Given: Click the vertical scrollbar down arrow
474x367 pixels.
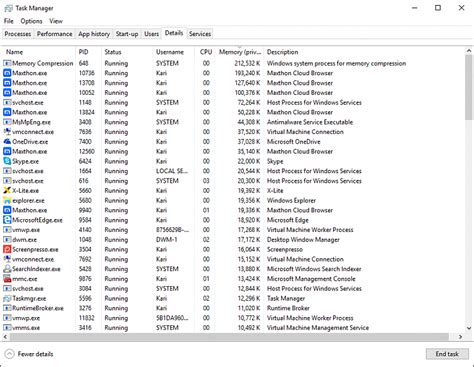Looking at the screenshot, I should coord(469,328).
